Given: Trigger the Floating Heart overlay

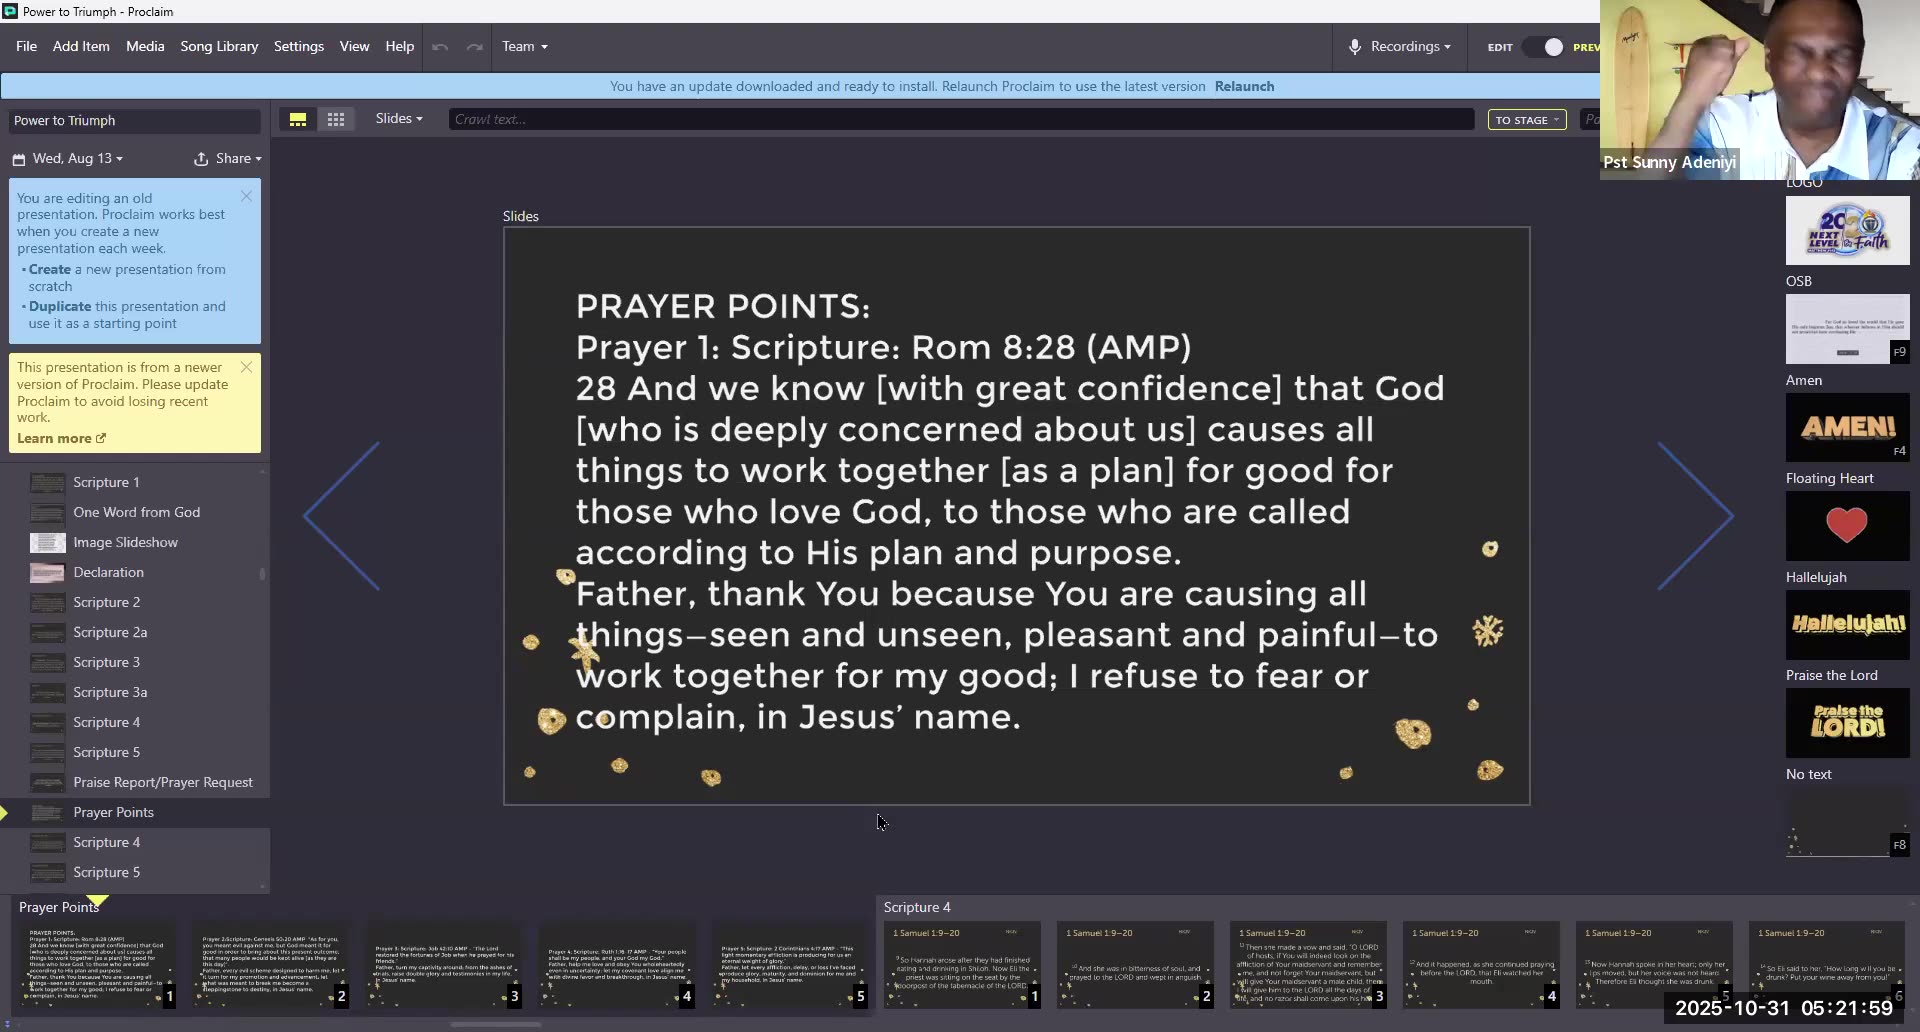Looking at the screenshot, I should point(1847,526).
